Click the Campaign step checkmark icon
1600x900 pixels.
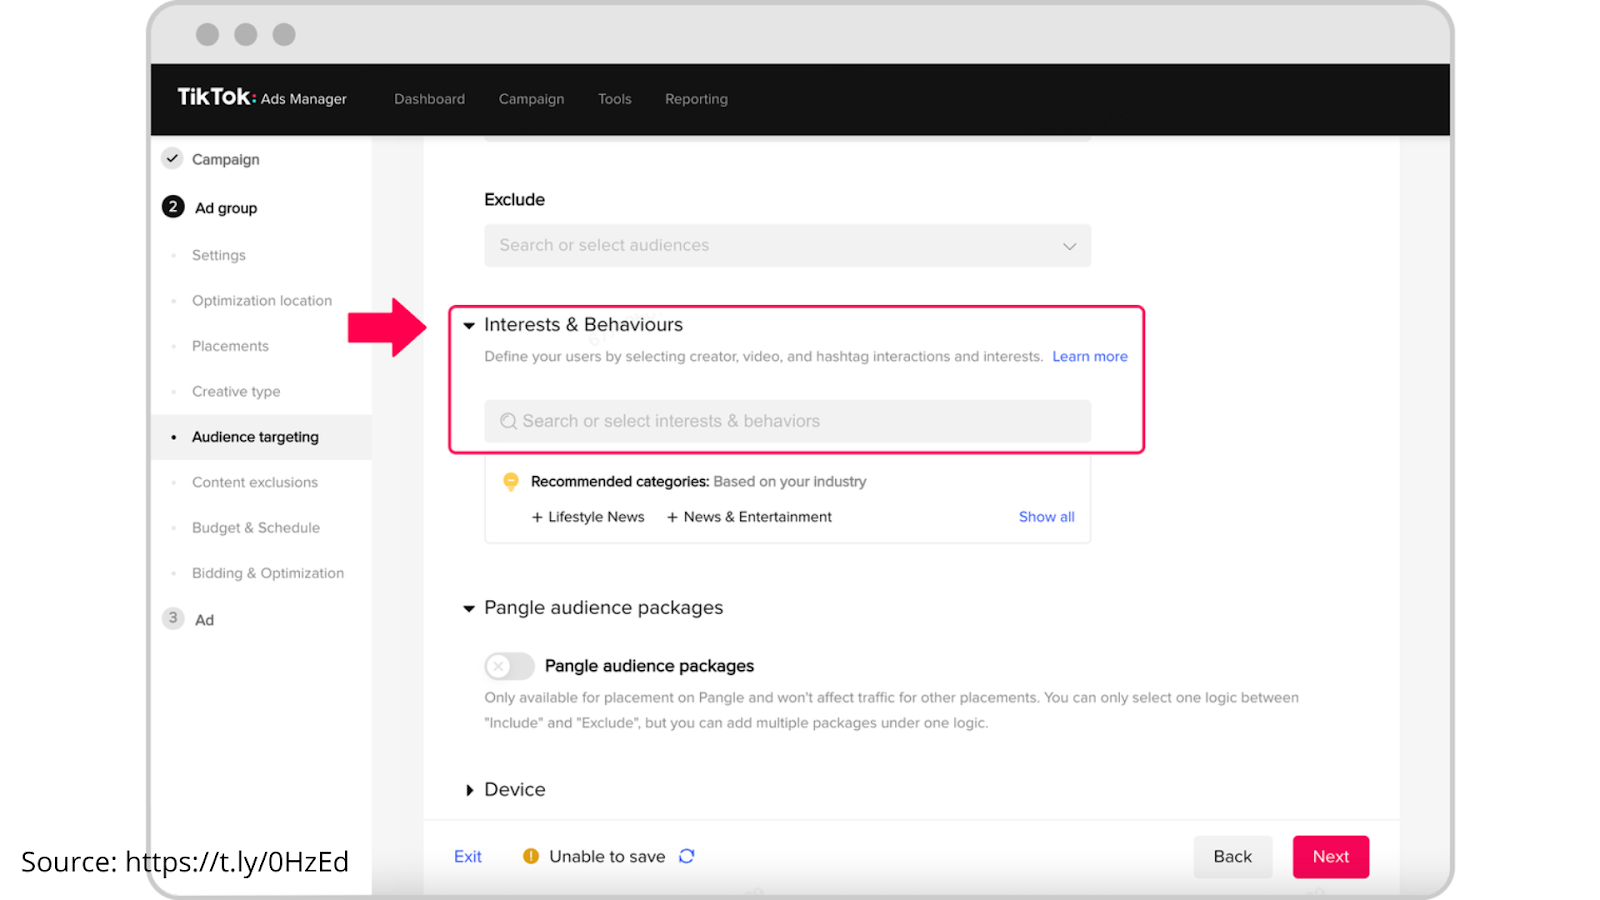pyautogui.click(x=173, y=158)
